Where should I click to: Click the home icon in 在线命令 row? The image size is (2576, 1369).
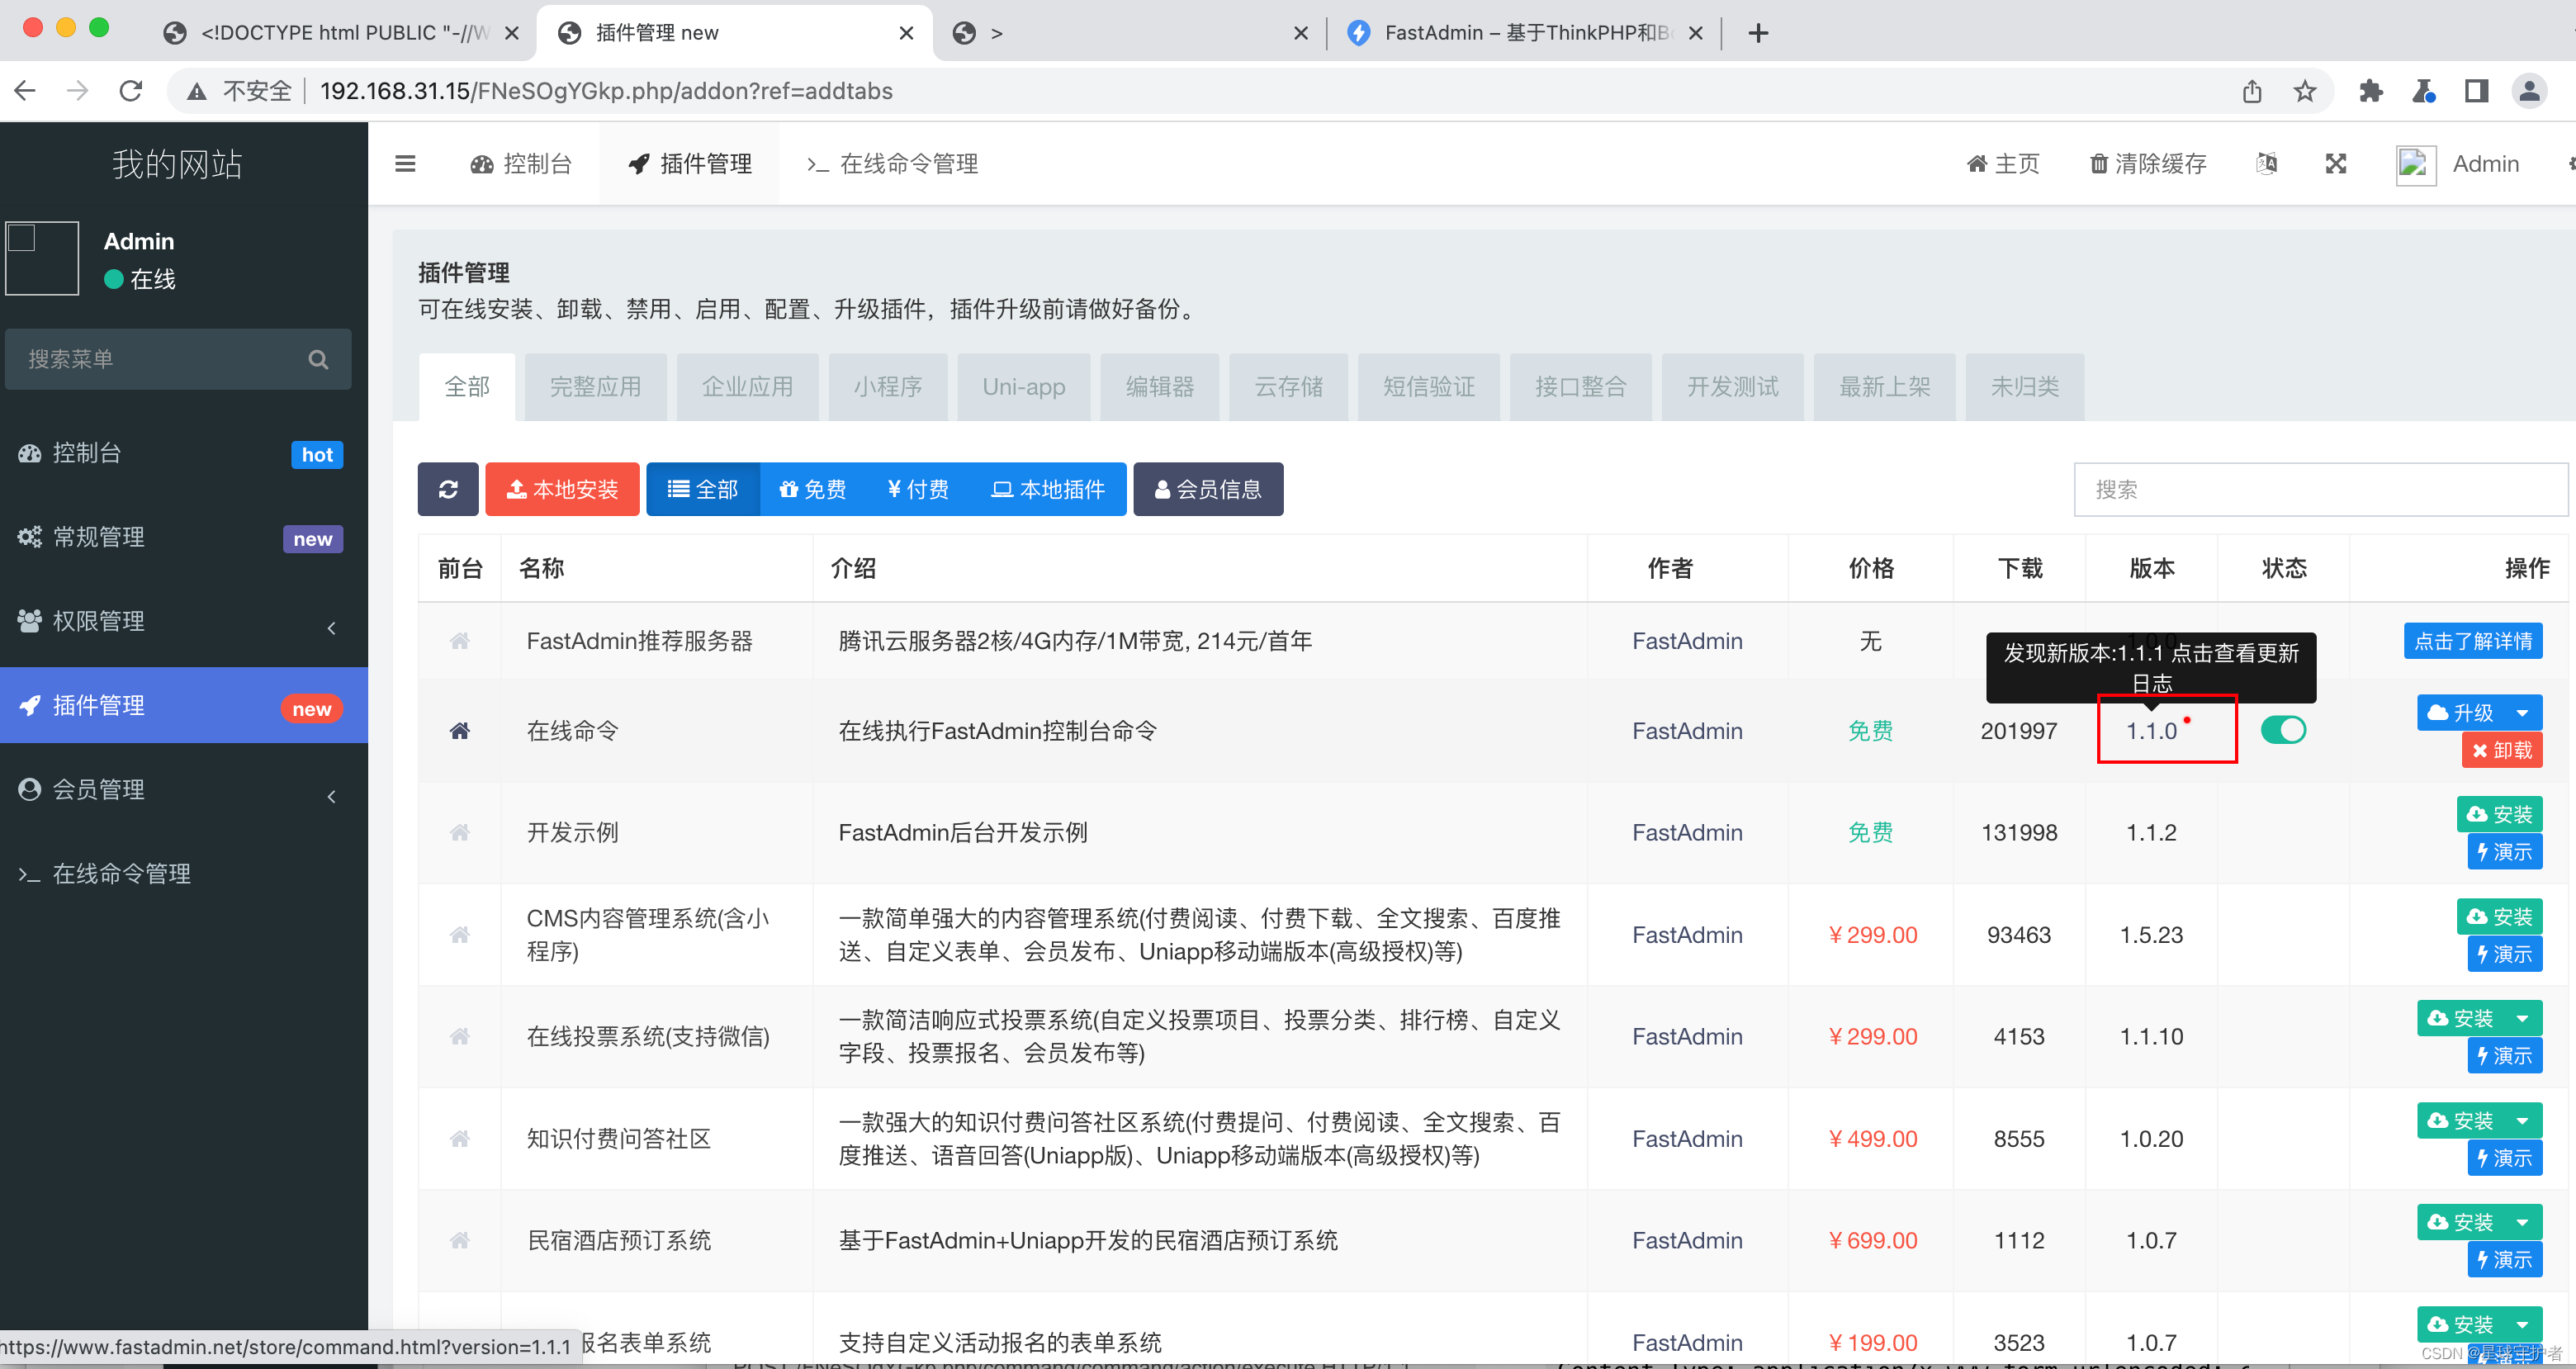click(x=460, y=731)
